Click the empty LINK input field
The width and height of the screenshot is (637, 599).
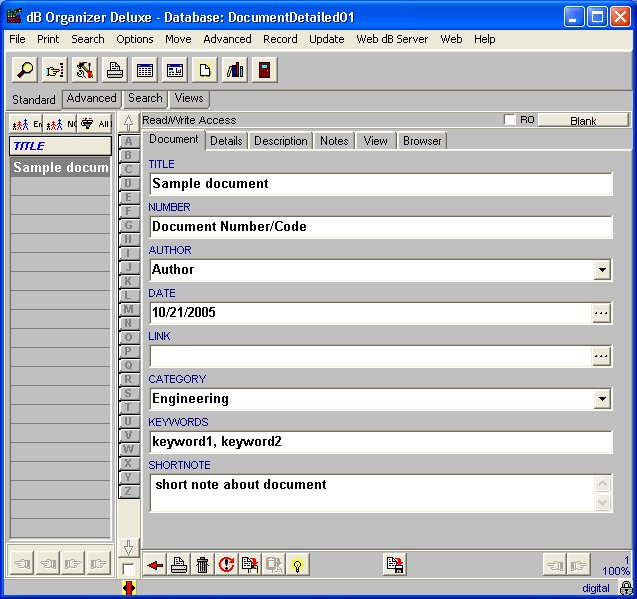371,356
